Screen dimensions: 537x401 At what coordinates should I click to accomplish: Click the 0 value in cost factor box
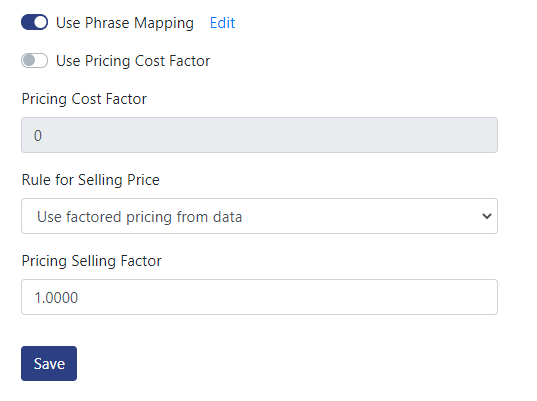click(x=38, y=136)
